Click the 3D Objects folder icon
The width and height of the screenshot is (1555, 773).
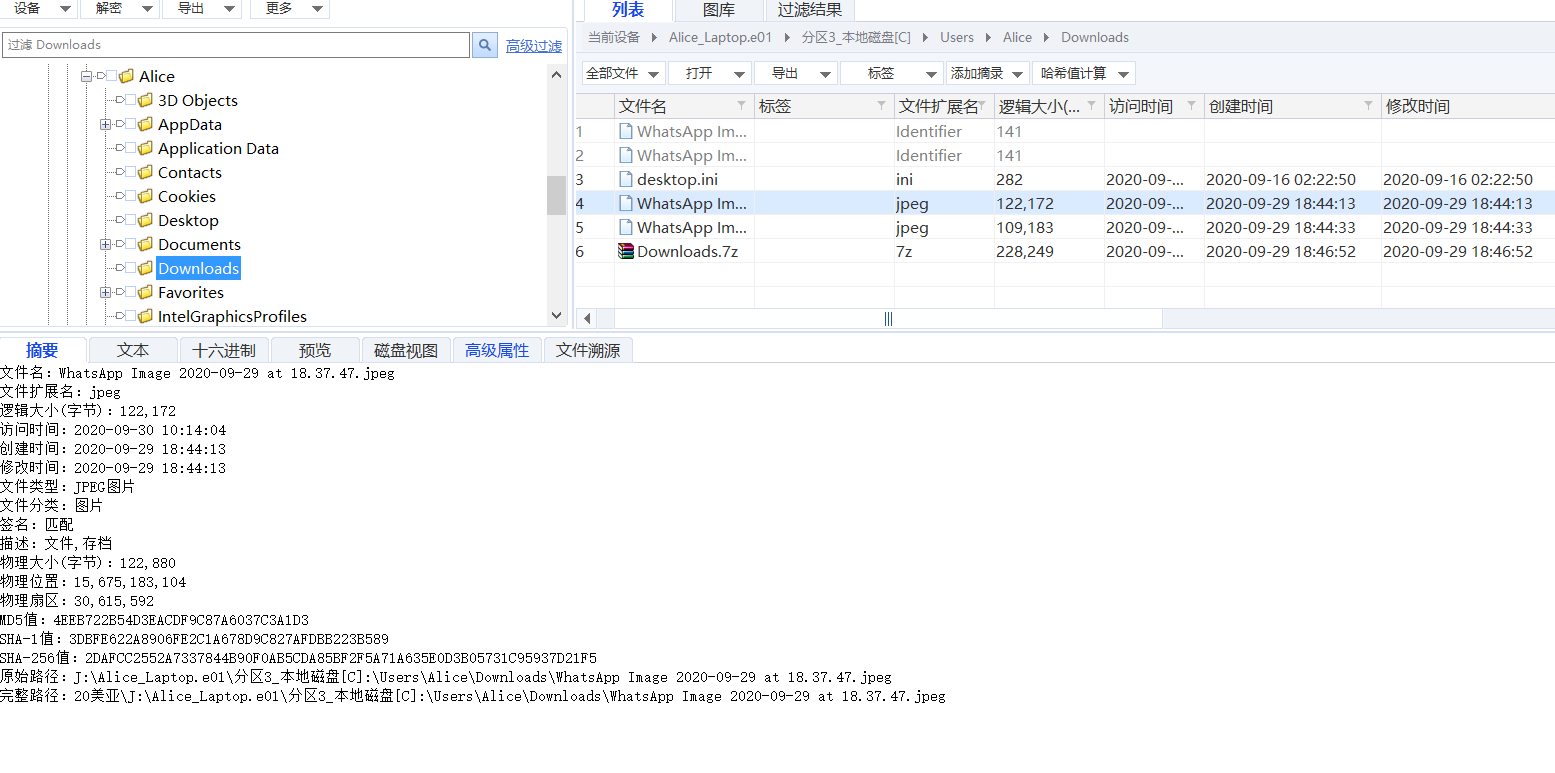click(145, 100)
